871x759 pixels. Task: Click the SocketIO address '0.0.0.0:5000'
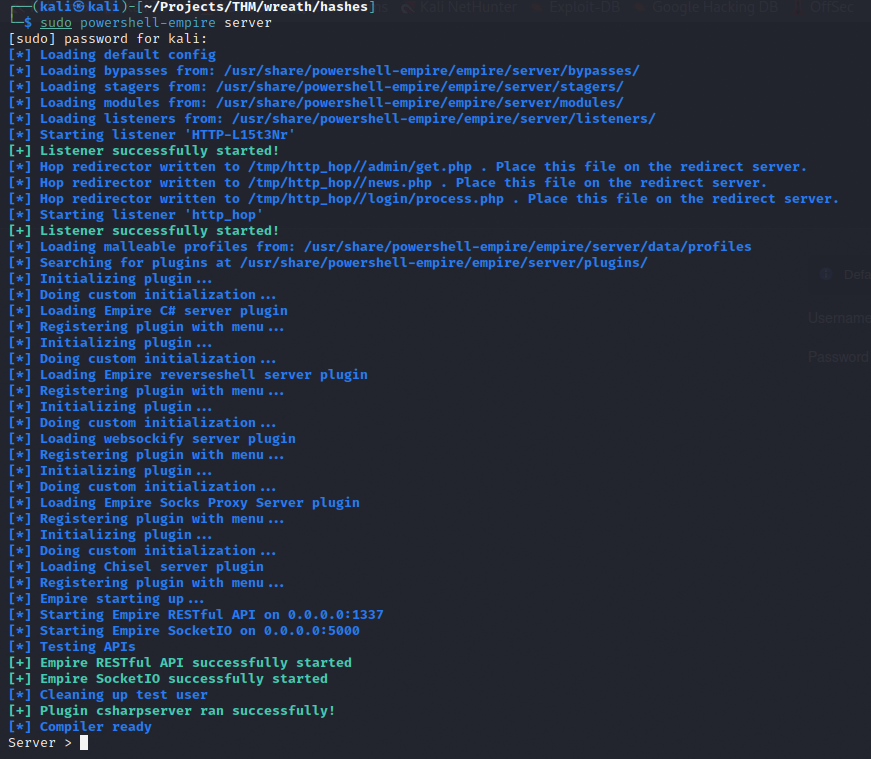(312, 631)
